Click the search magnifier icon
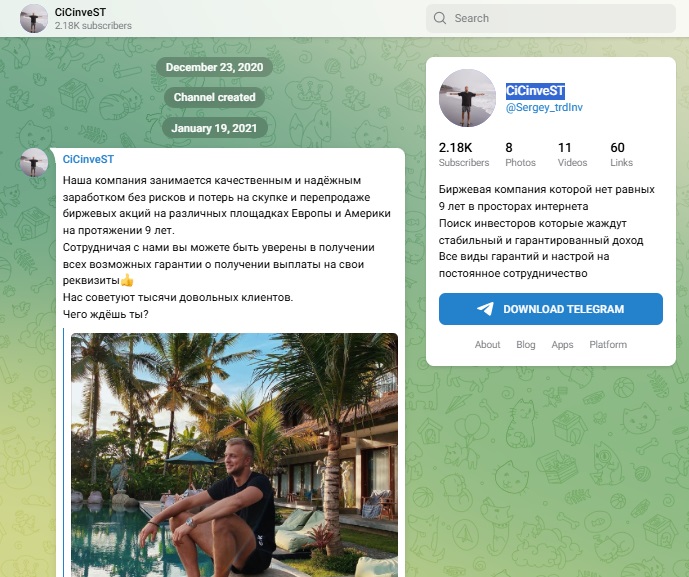The height and width of the screenshot is (577, 689). (441, 18)
